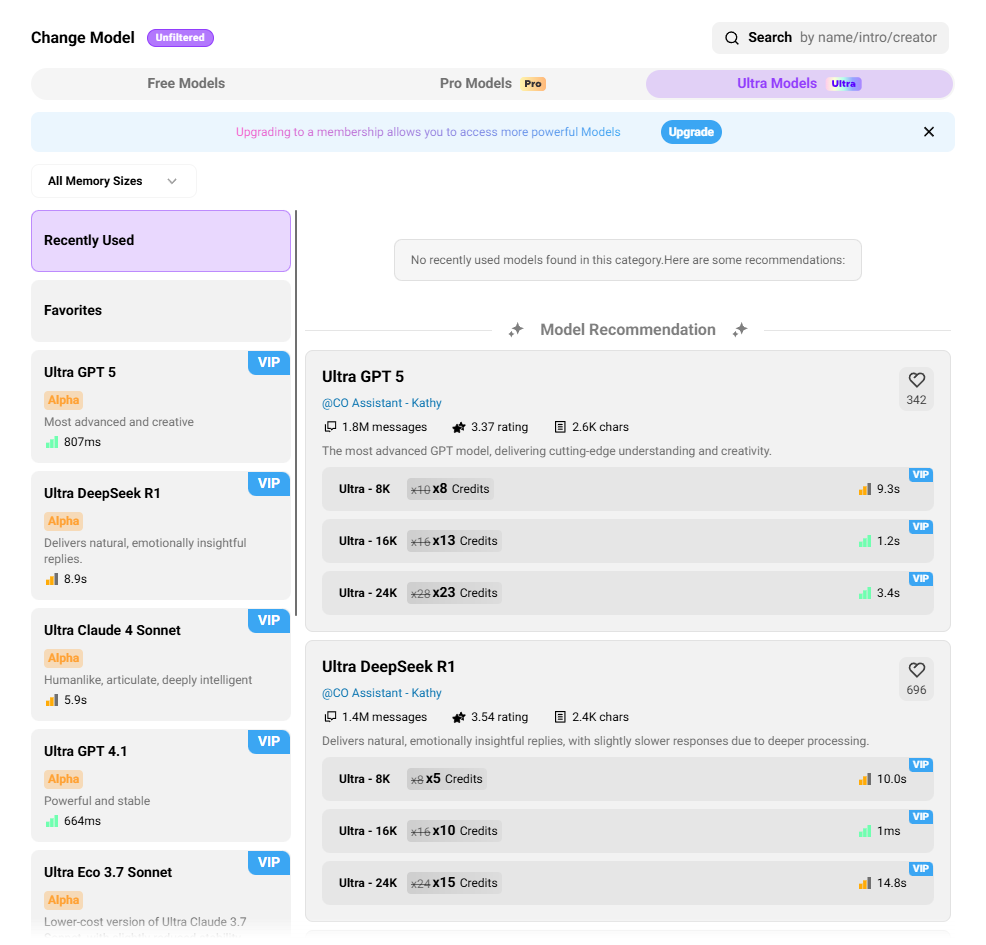Choose DeepSeek R1 Ultra - 8K x5 Credits

[628, 779]
